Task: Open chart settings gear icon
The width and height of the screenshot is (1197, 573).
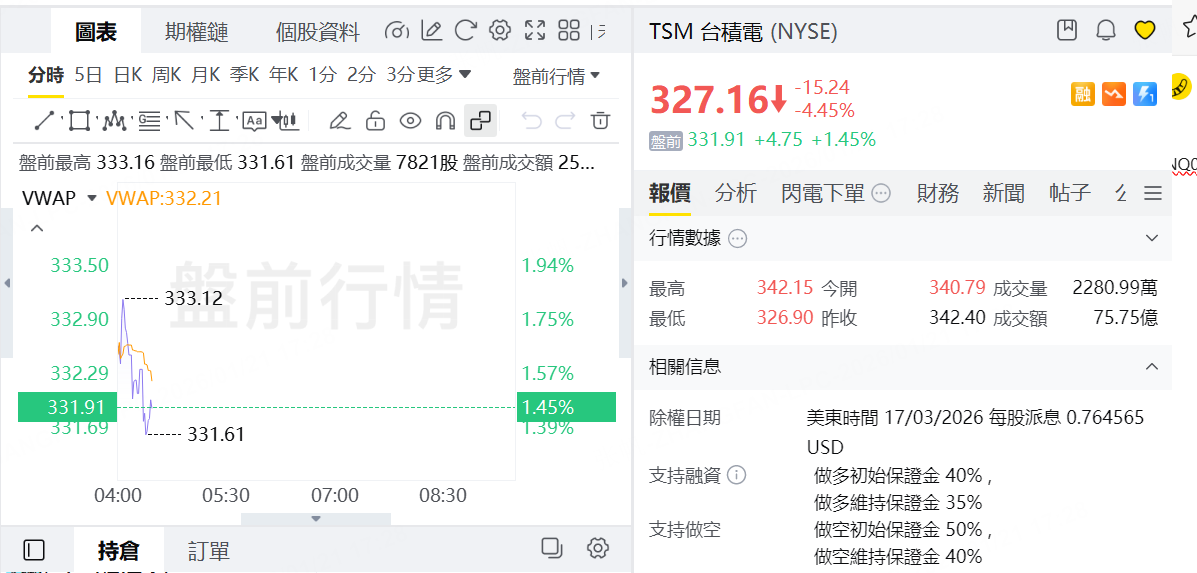Action: [x=499, y=31]
